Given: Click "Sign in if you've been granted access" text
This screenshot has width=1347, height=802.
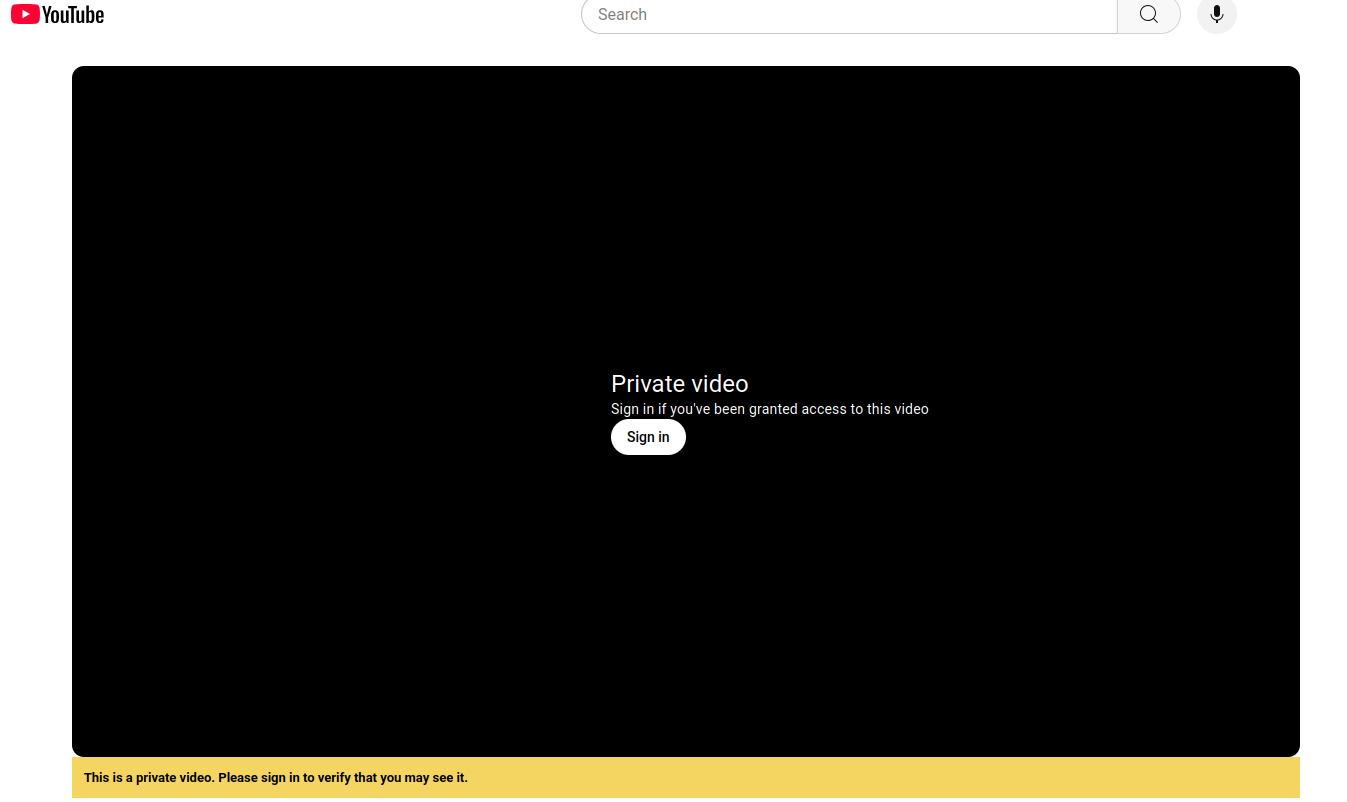Looking at the screenshot, I should coord(770,409).
